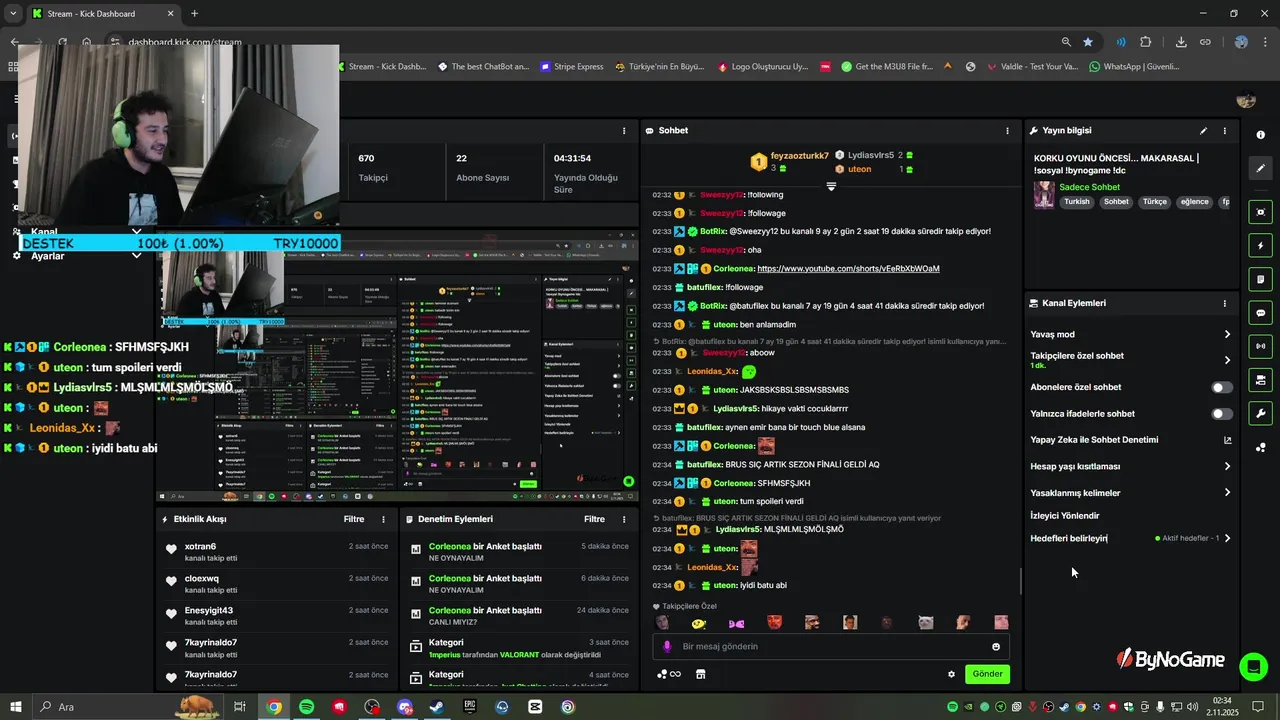
Task: Open the info icon in right sidebar
Action: pos(1260,135)
